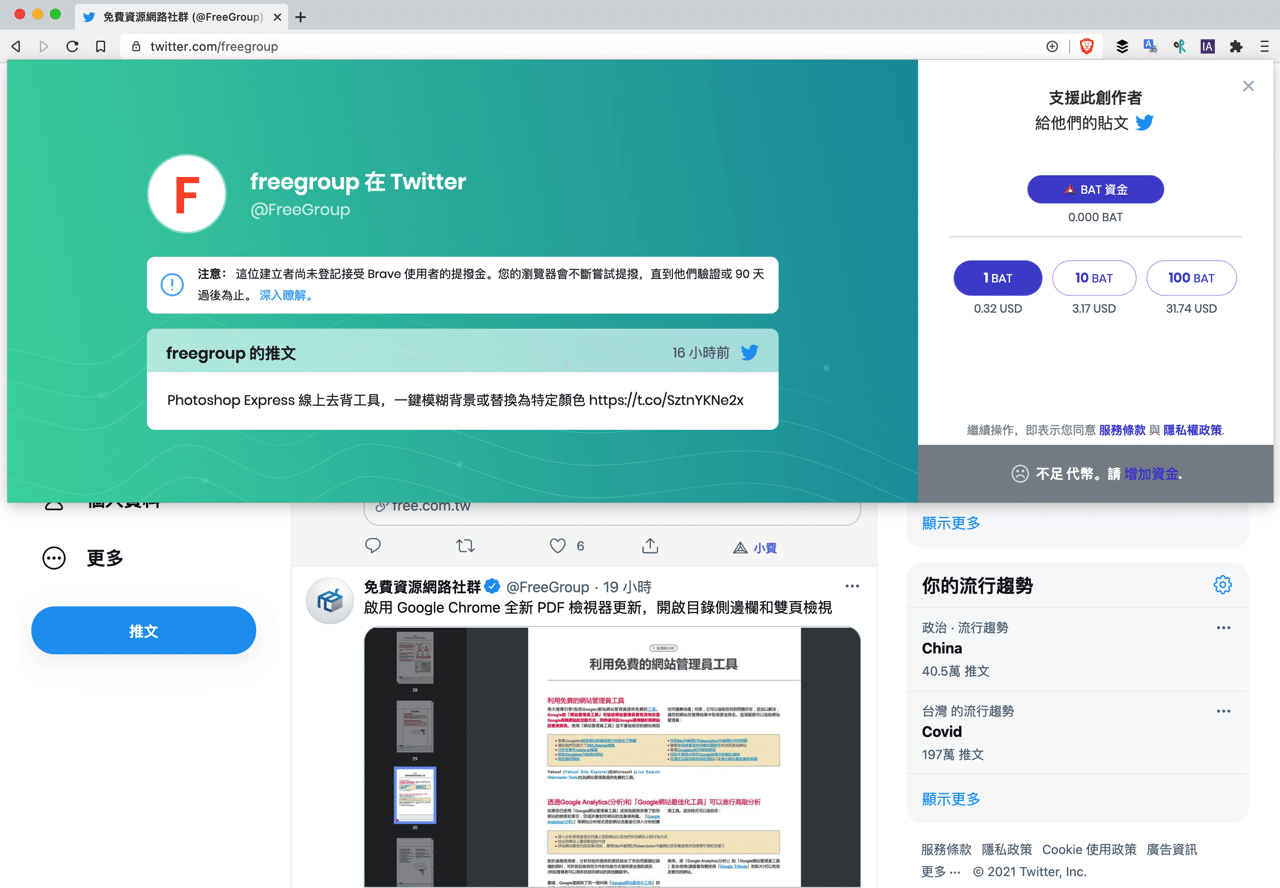The image size is (1280, 888).
Task: Reload the page with refresh icon
Action: click(72, 46)
